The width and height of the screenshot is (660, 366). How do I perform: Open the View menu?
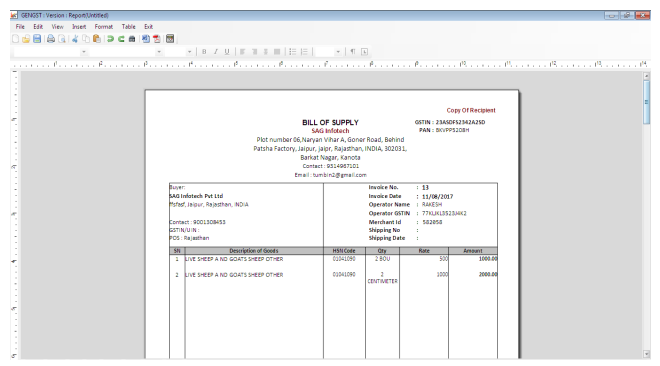coord(58,27)
